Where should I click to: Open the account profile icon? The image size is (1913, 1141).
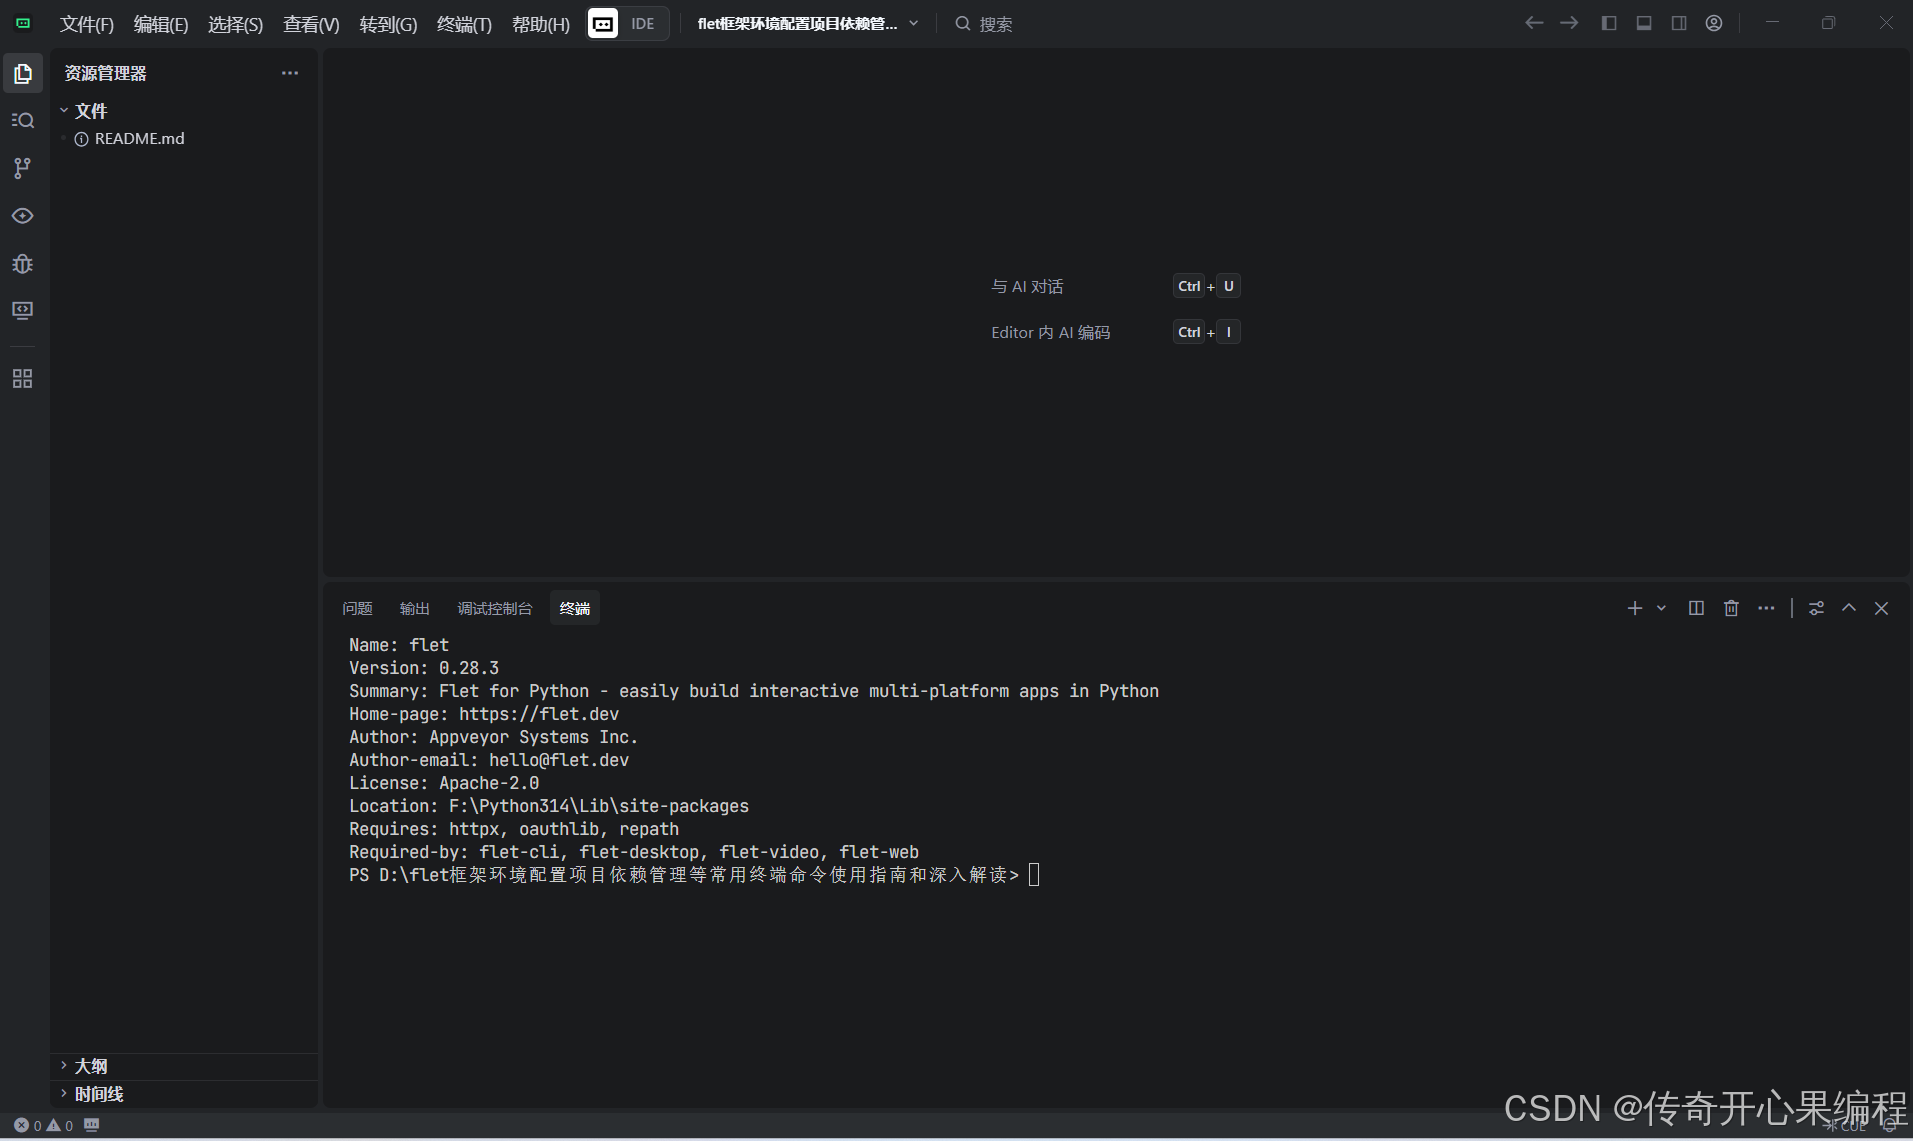coord(1714,23)
